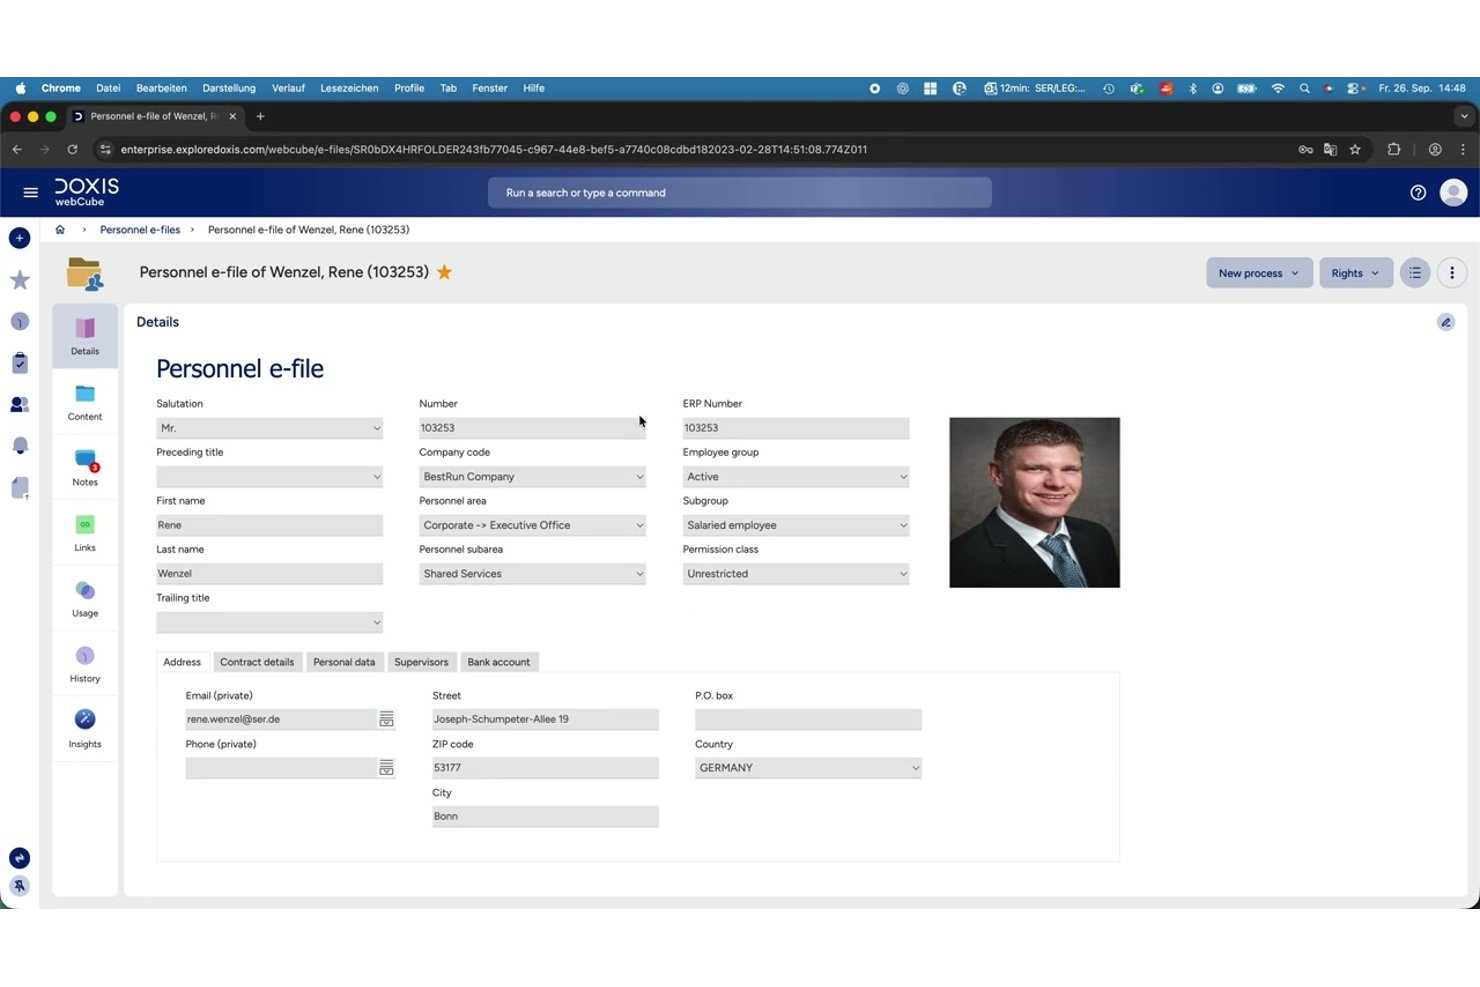
Task: Open notifications bell in left rail
Action: (19, 446)
